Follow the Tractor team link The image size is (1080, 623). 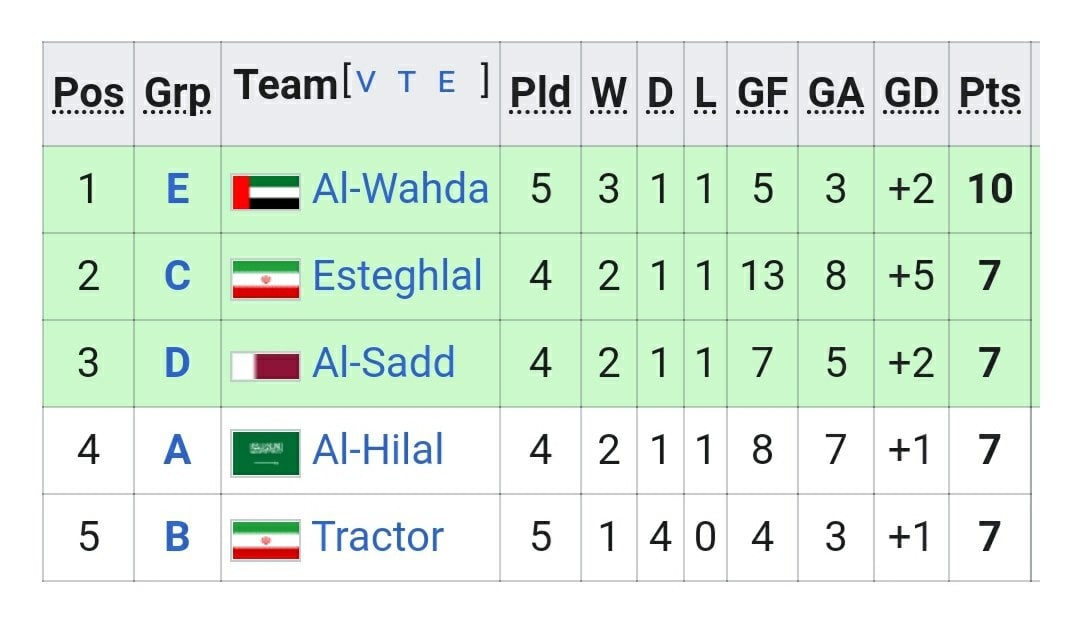pos(377,536)
